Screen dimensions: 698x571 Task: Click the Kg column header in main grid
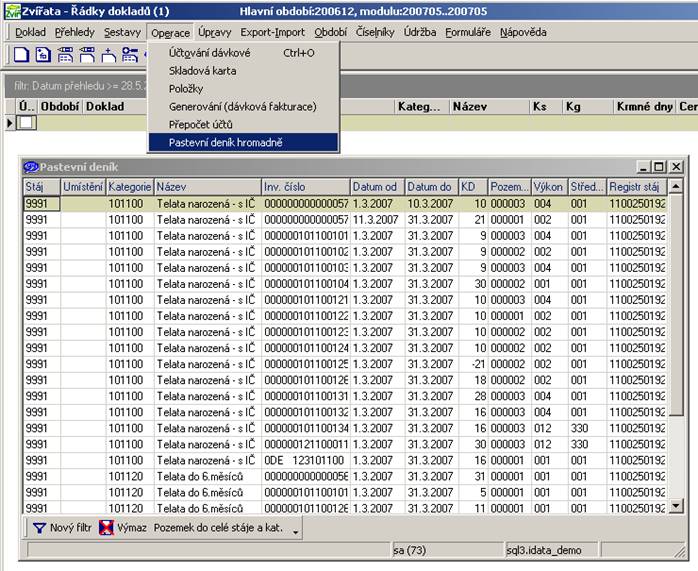pos(588,107)
